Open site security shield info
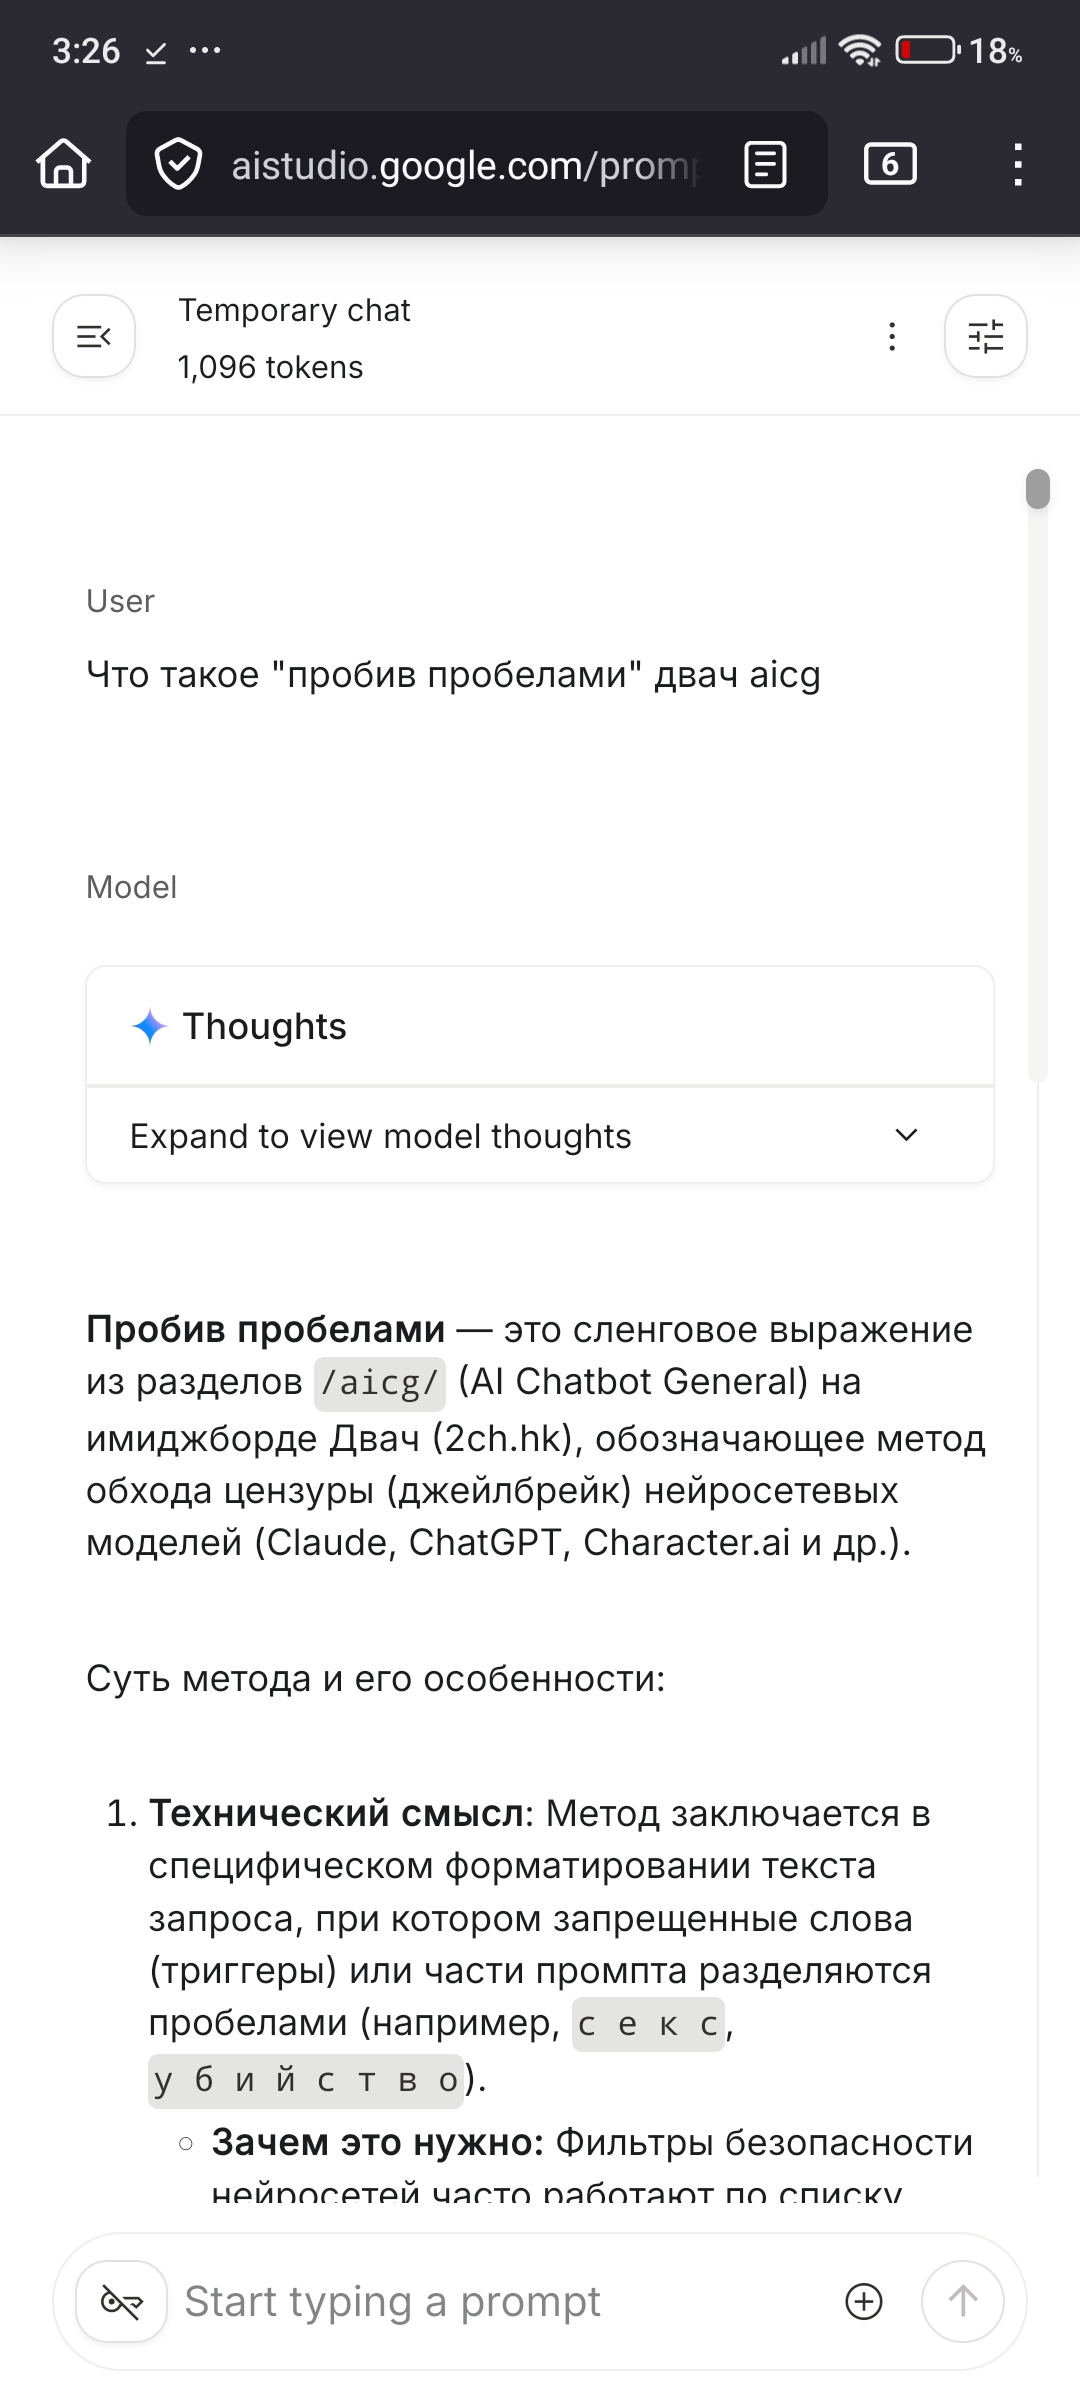The width and height of the screenshot is (1080, 2400). 179,165
